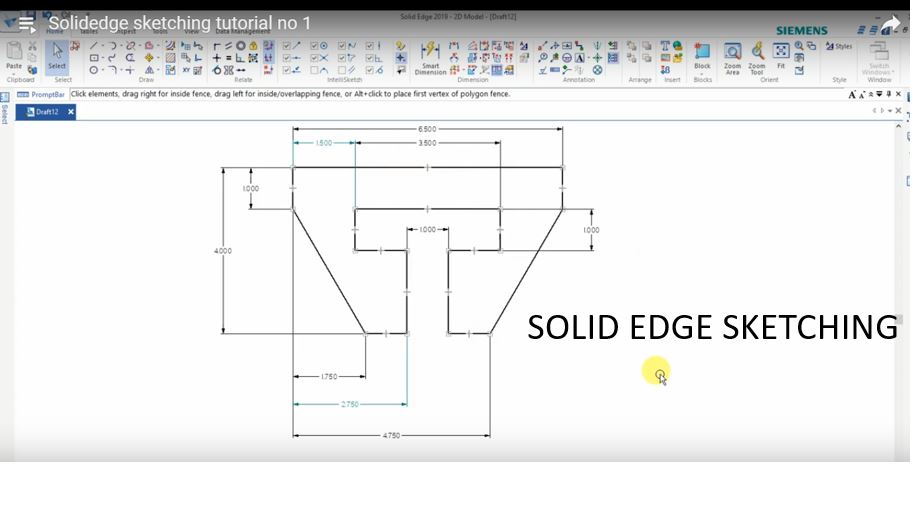The height and width of the screenshot is (513, 914).
Task: Open the Rectangle tool dropdown arrow
Action: click(103, 58)
